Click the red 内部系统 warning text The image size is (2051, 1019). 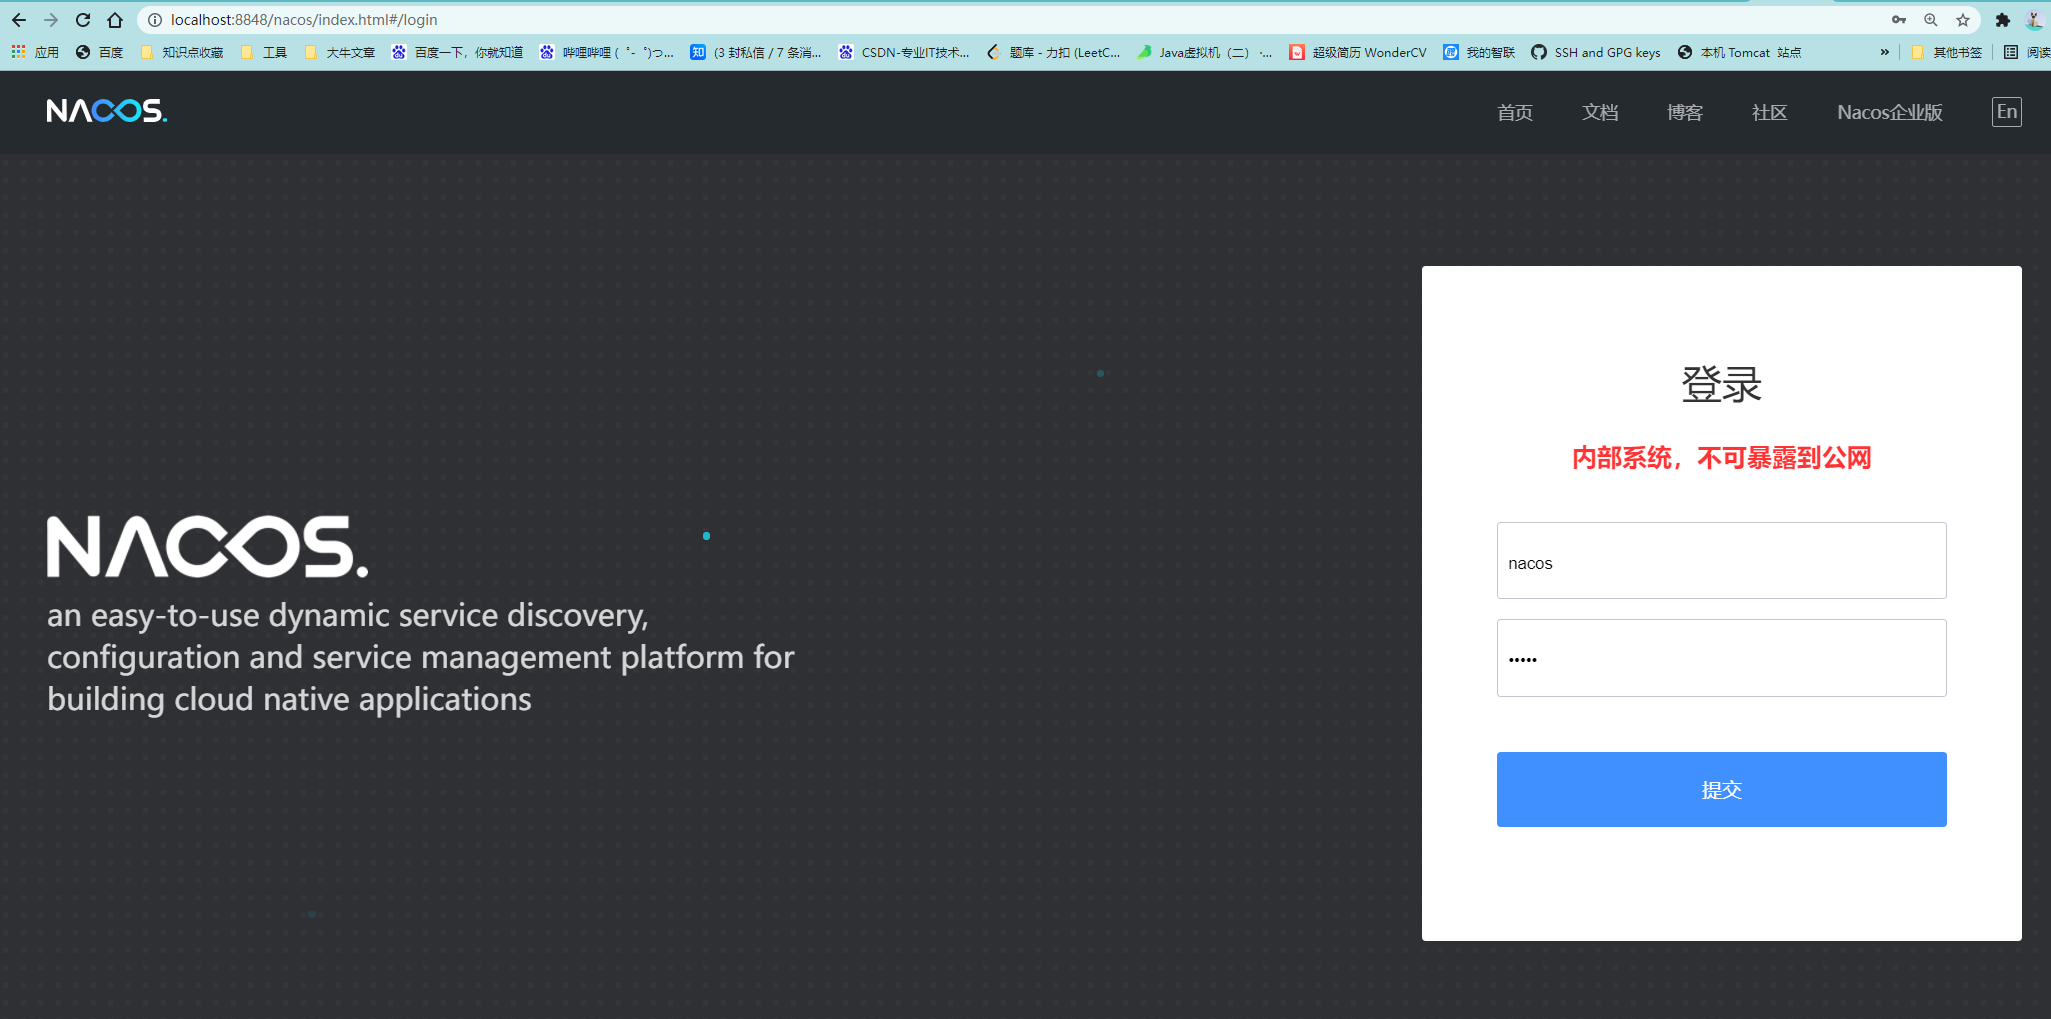1722,458
